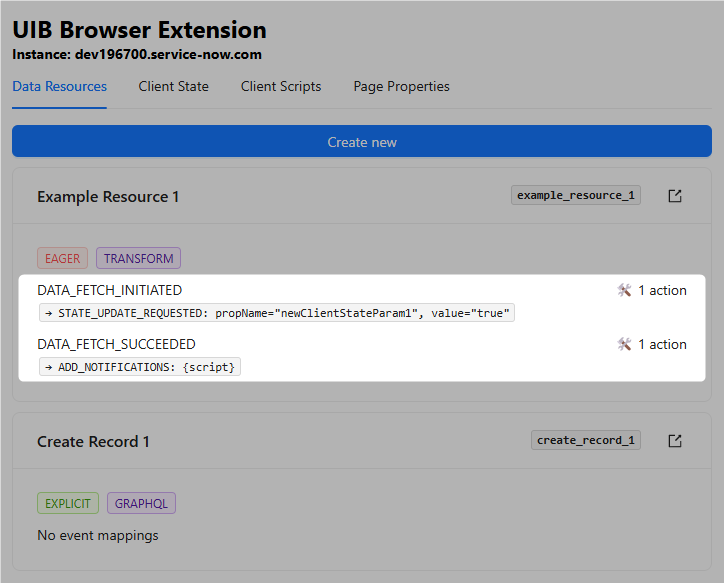This screenshot has width=724, height=583.
Task: Click tools icon beside DATA_FETCH_SUCCEEDED
Action: pyautogui.click(x=625, y=345)
